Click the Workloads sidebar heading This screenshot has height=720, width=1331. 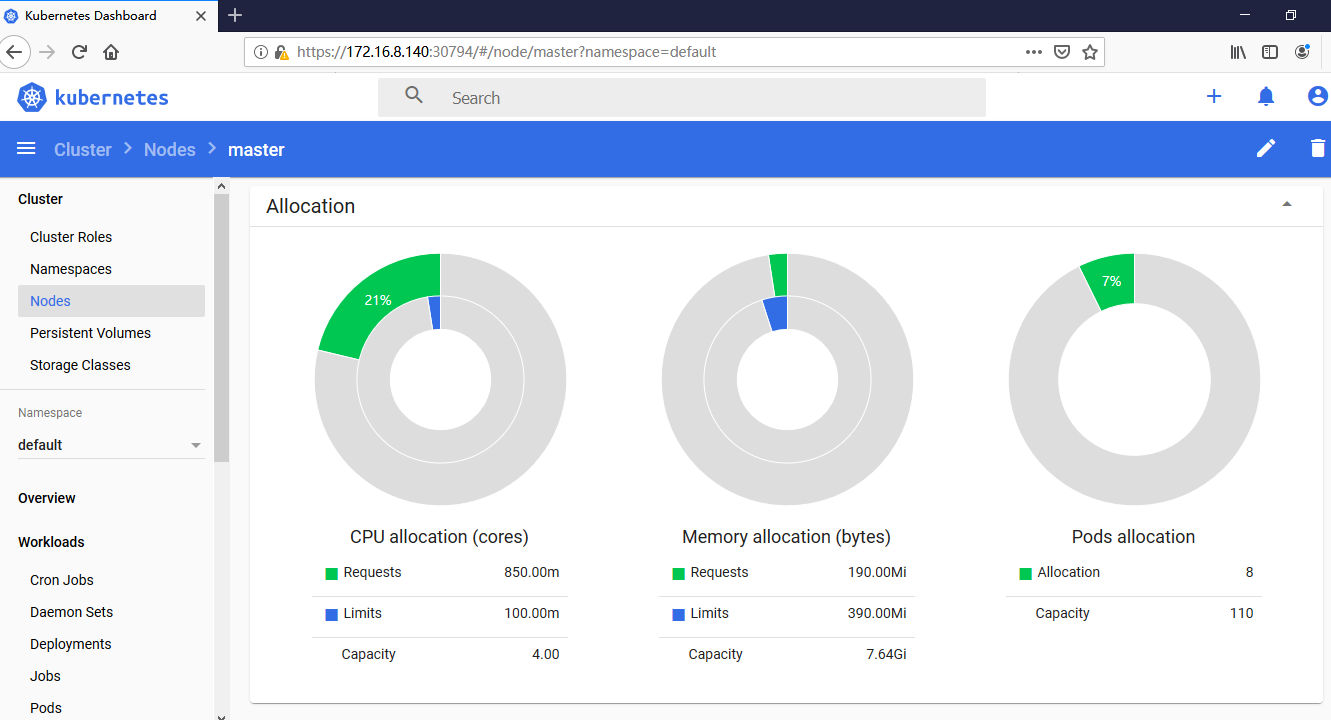coord(51,542)
